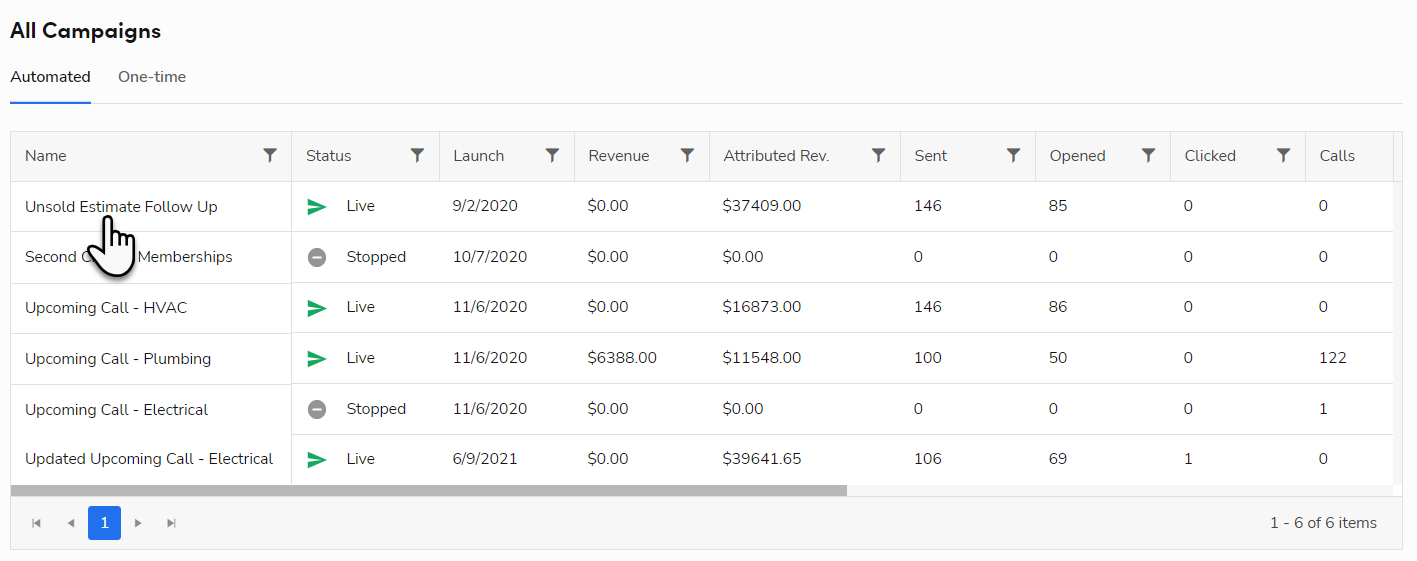This screenshot has width=1417, height=561.
Task: Click opened count 69
Action: coord(1058,459)
